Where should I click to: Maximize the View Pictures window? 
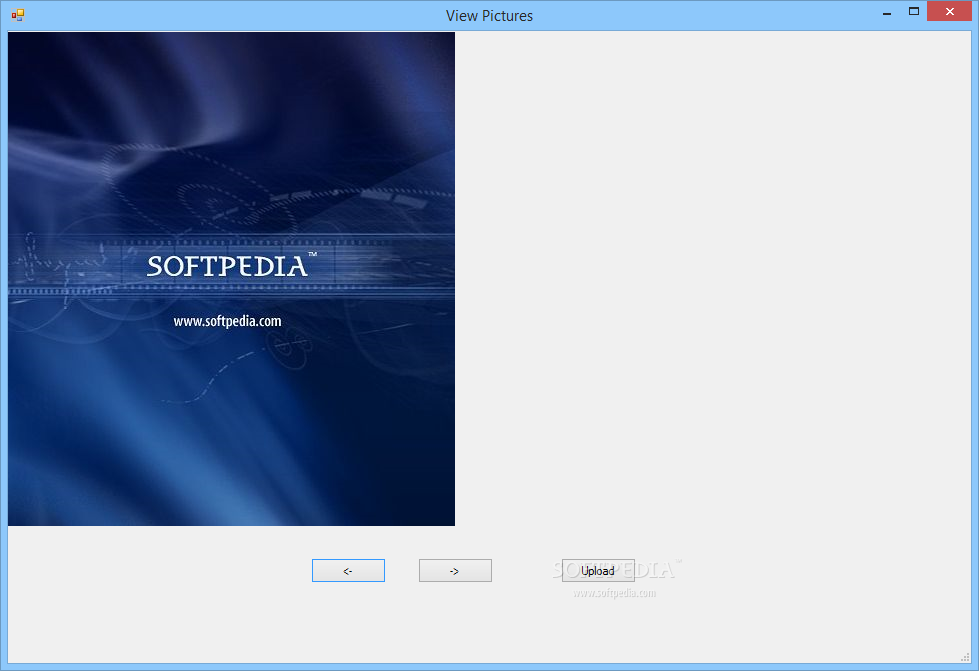[913, 11]
